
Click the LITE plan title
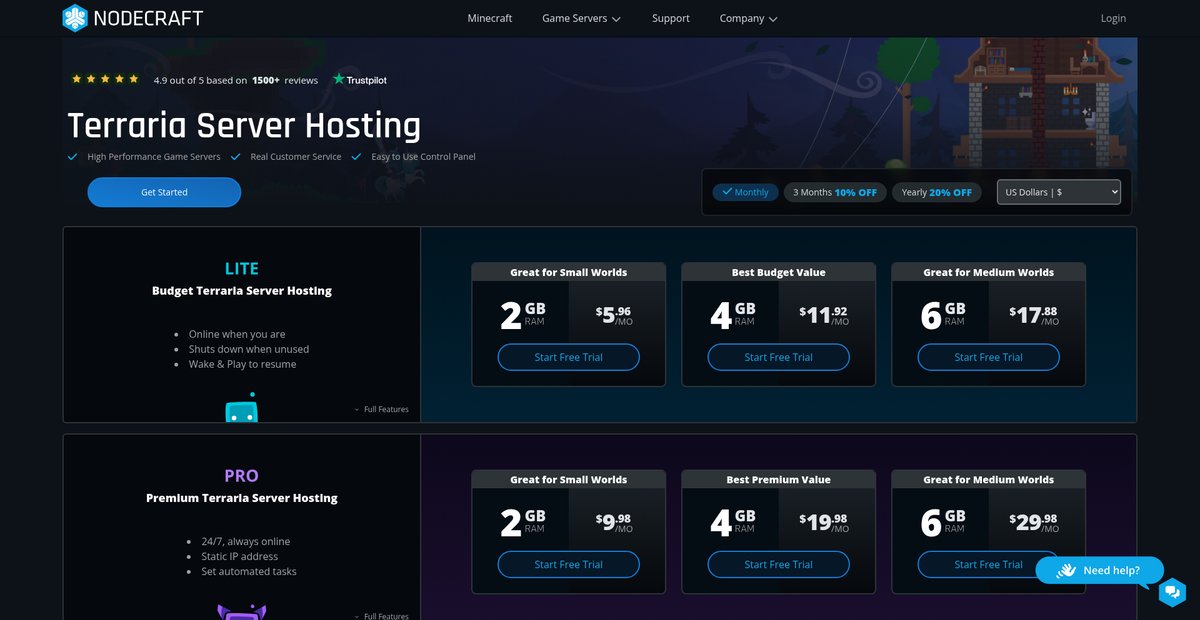[241, 268]
